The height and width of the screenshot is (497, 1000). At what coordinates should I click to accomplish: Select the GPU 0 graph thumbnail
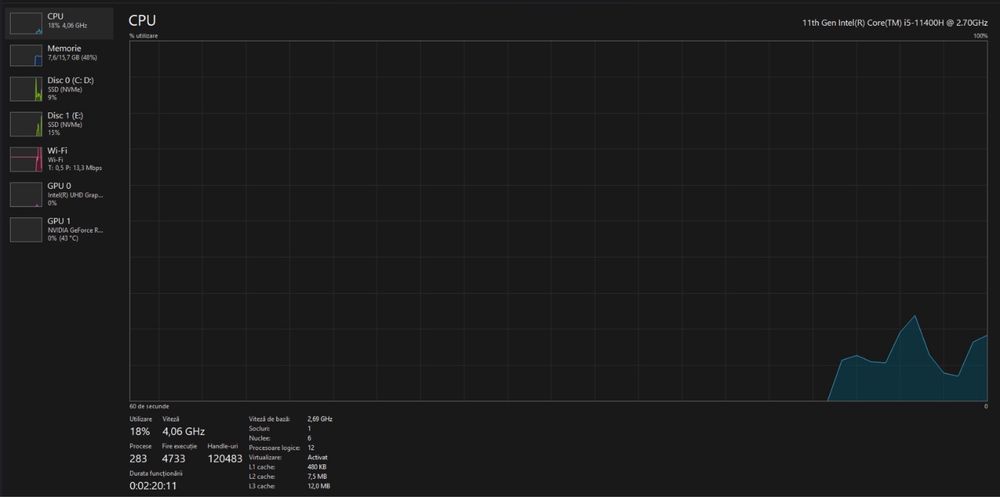click(26, 195)
